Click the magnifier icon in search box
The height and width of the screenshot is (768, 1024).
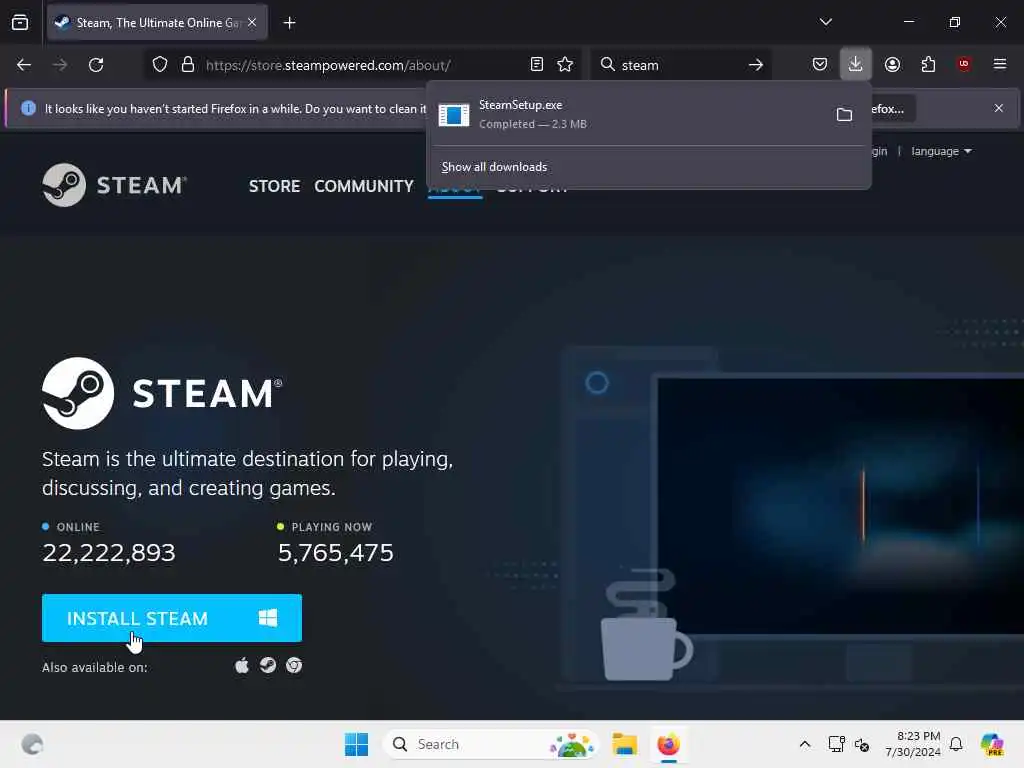tap(607, 64)
